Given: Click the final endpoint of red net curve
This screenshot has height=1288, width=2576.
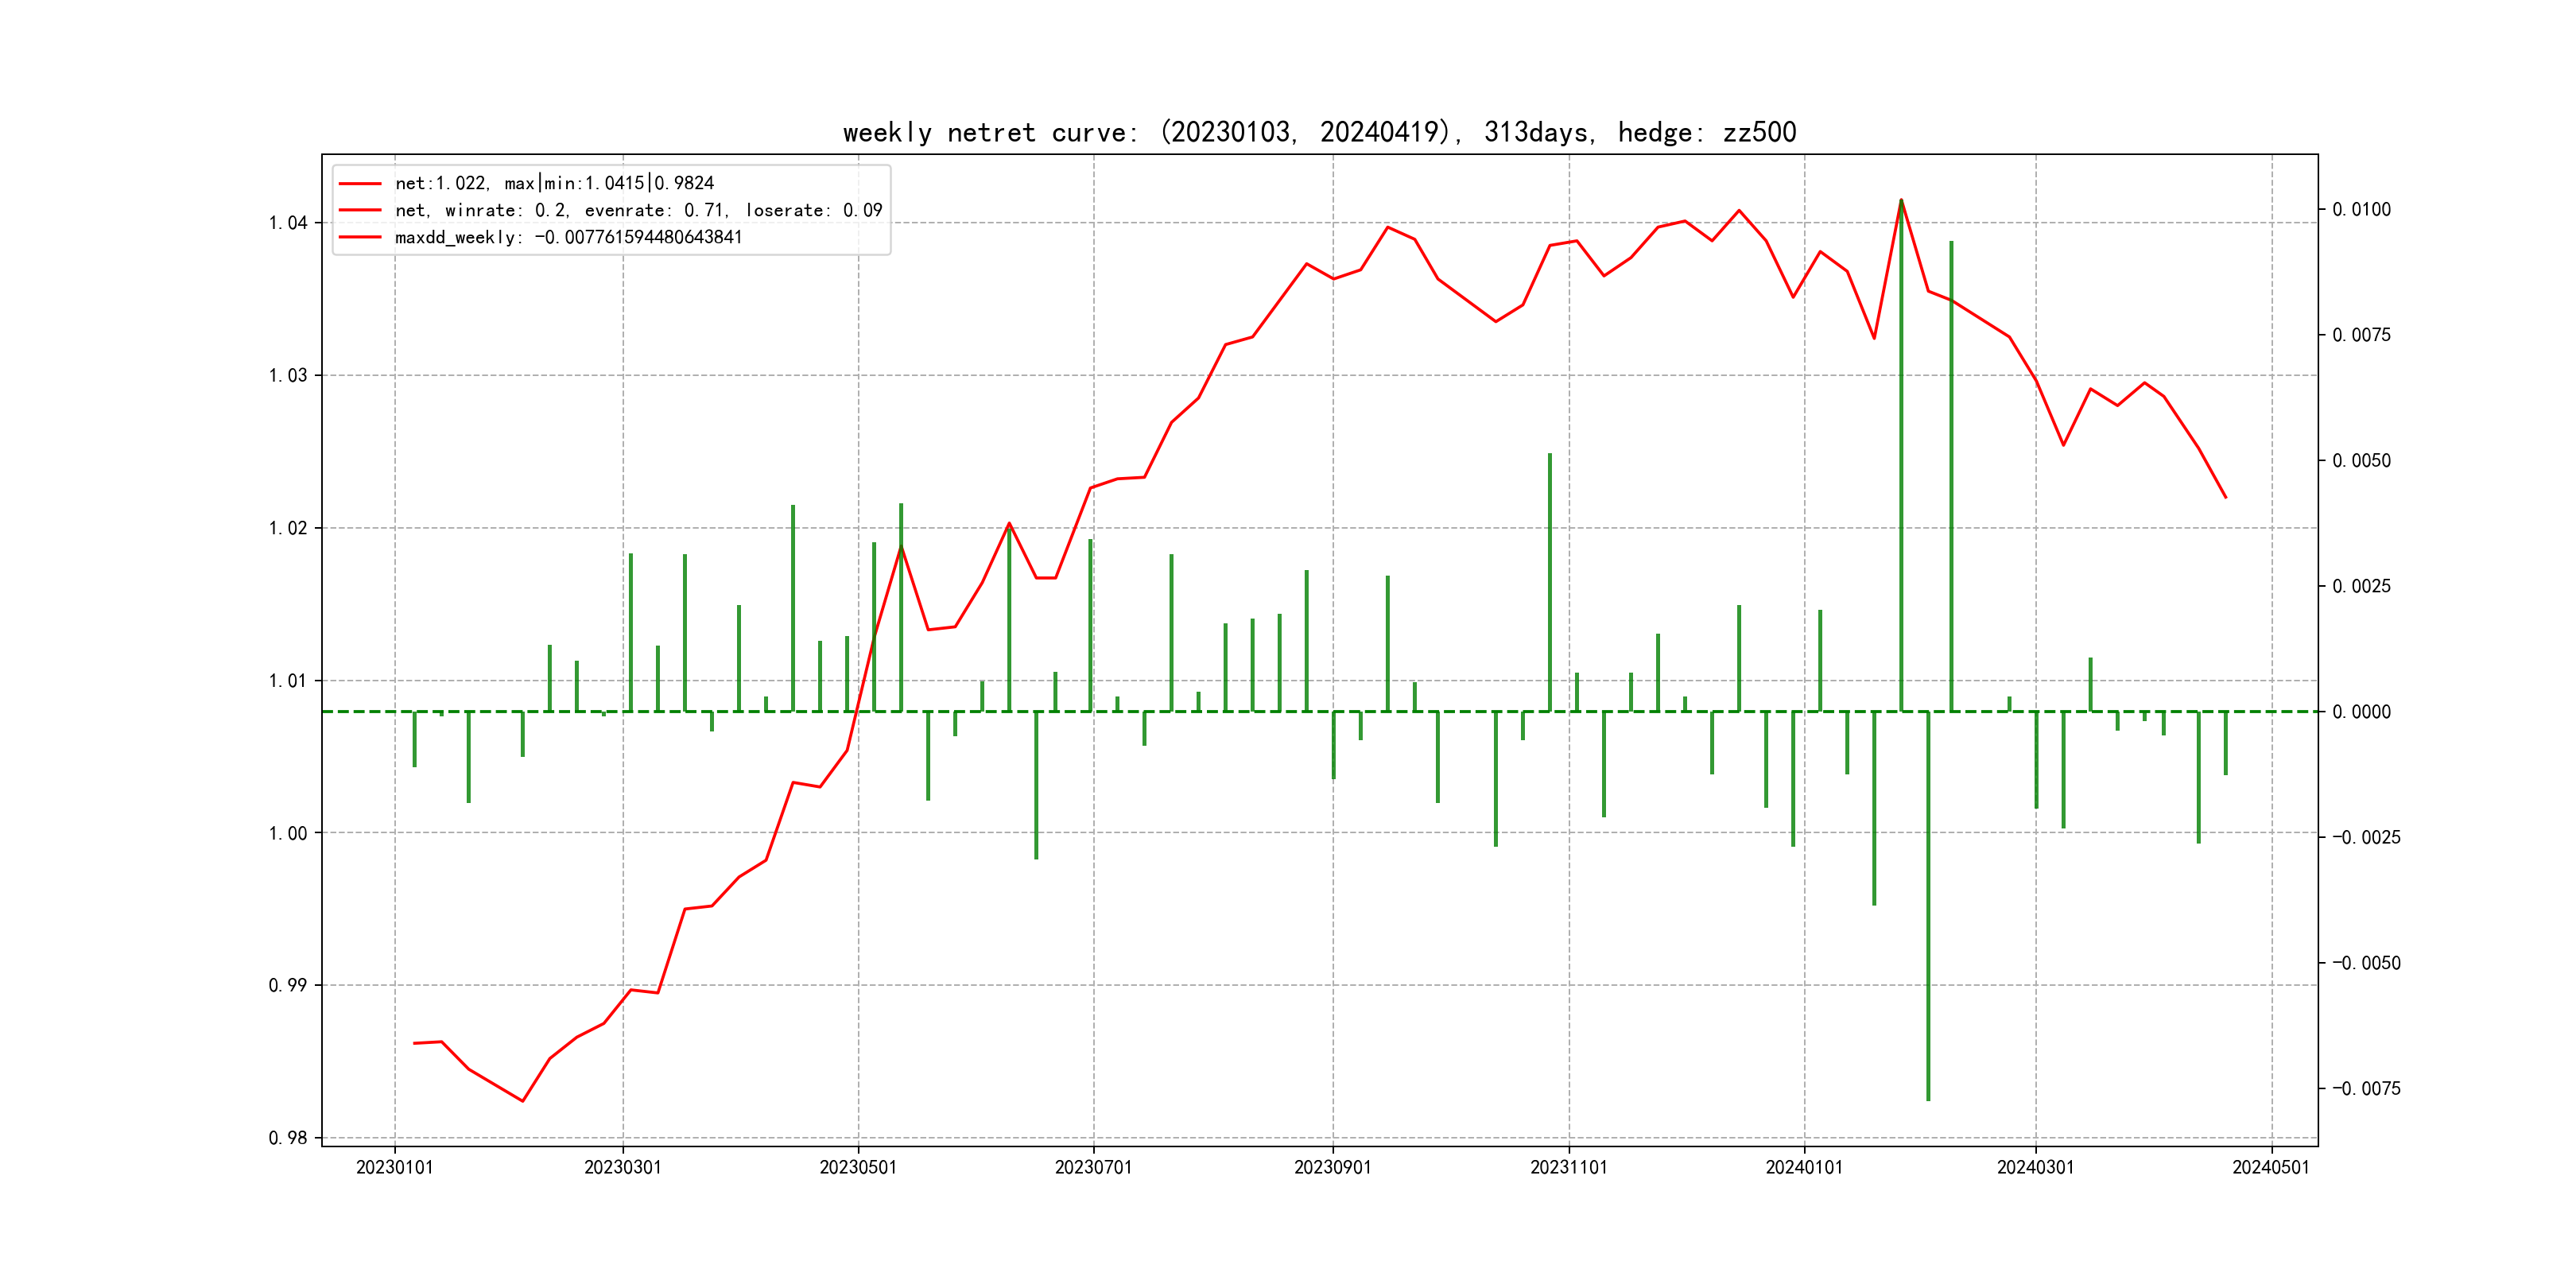Looking at the screenshot, I should (2225, 497).
